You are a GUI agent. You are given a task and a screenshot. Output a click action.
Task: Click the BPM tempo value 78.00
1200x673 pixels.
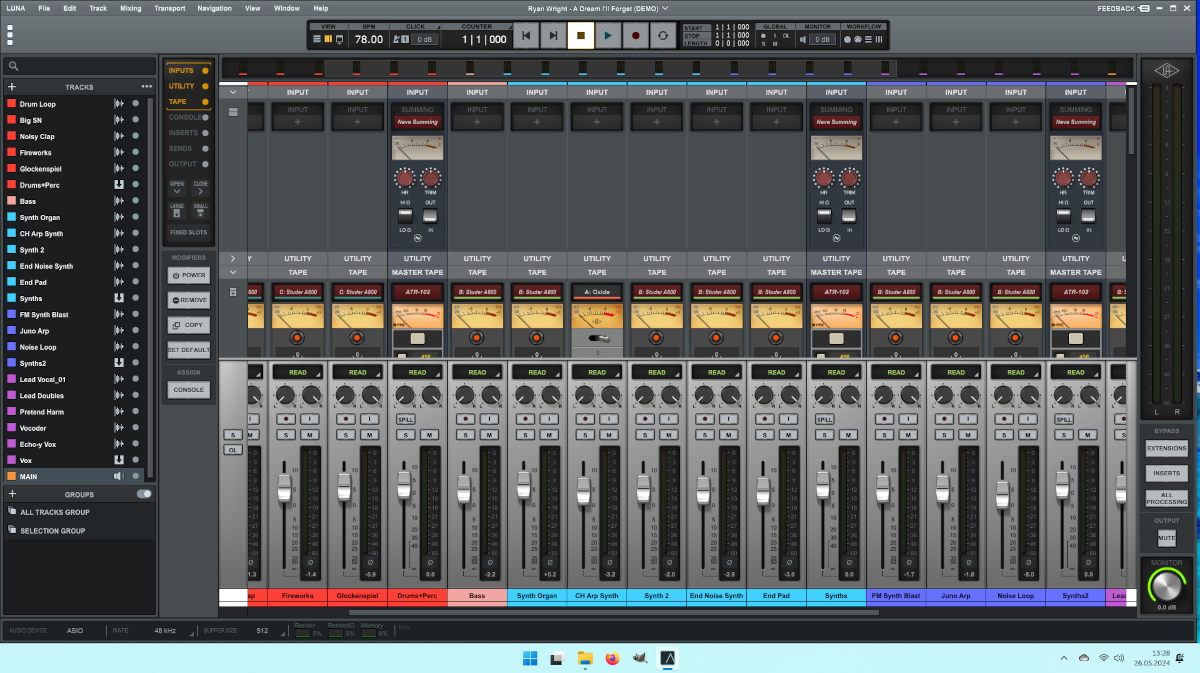coord(369,39)
